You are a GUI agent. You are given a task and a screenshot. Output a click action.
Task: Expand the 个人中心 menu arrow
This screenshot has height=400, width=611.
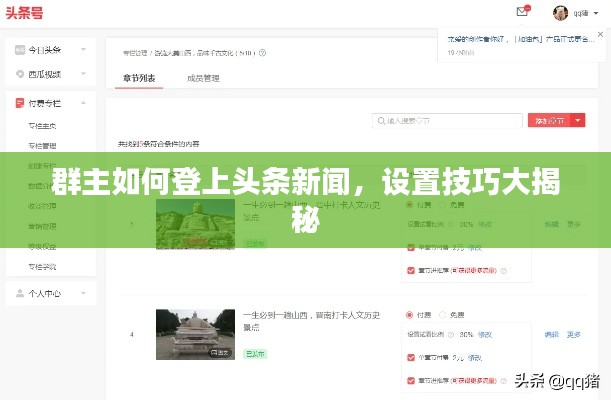(83, 293)
